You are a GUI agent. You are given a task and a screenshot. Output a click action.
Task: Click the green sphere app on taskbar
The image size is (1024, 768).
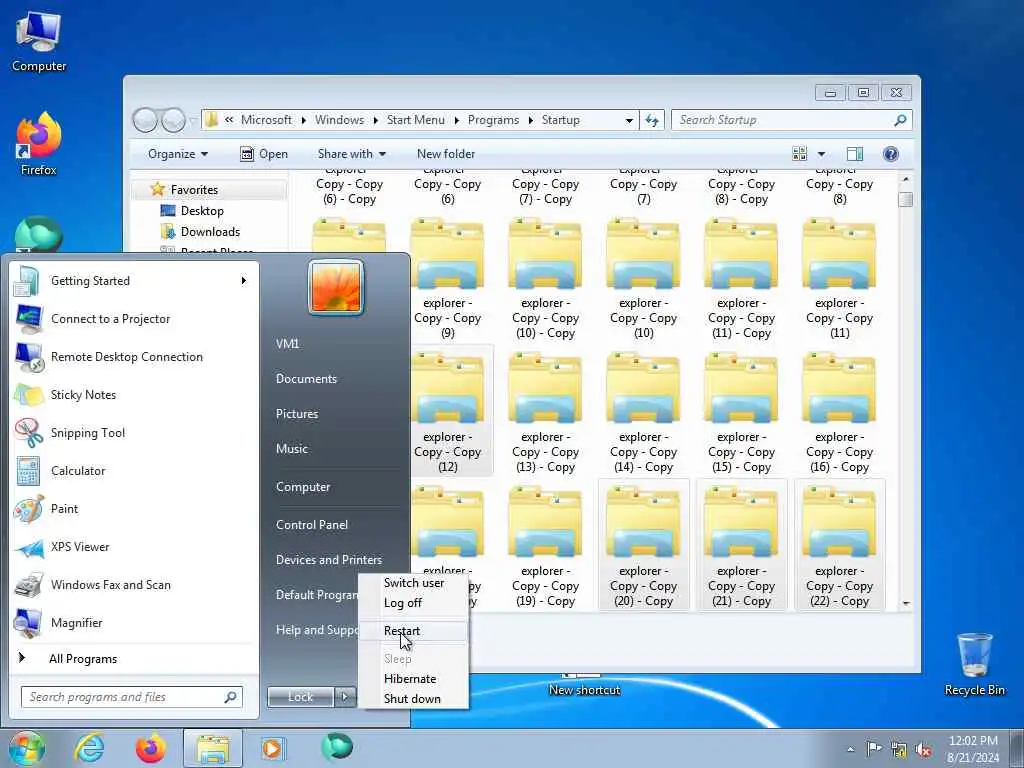[x=337, y=747]
